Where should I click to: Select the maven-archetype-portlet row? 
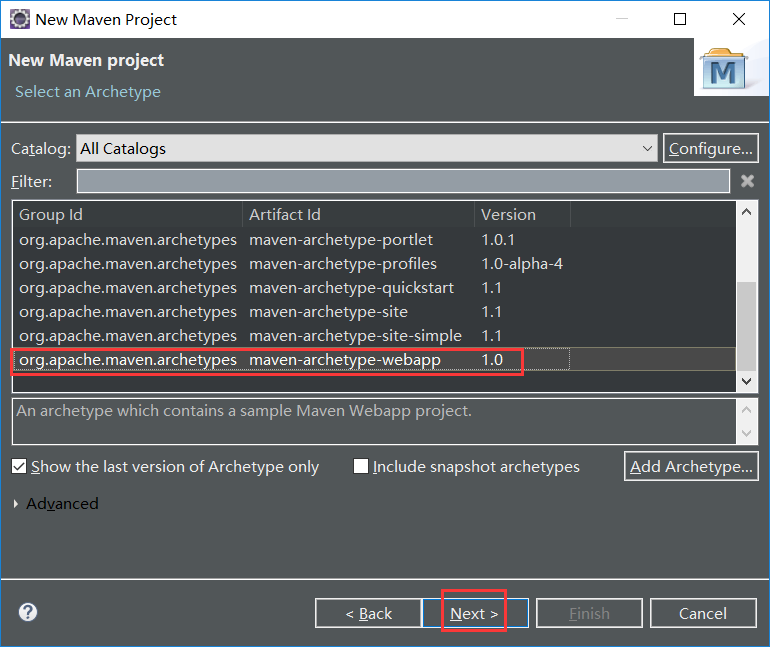point(374,240)
